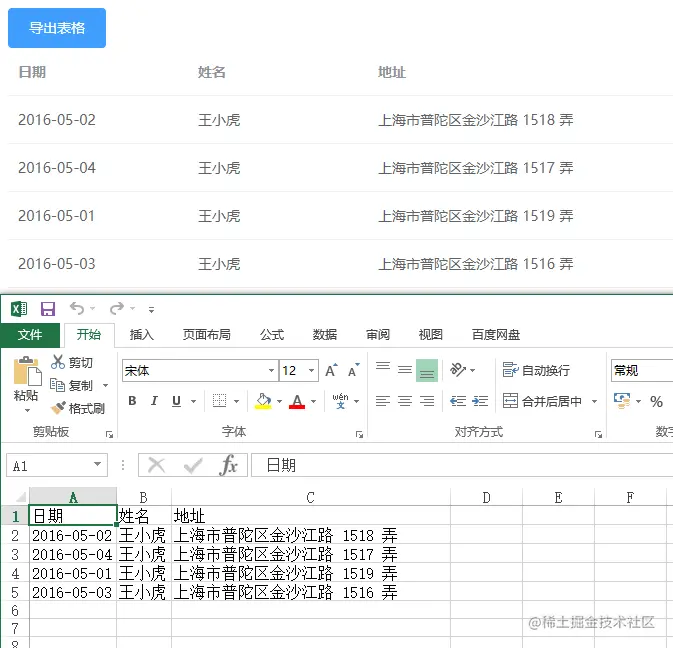Expand underline style options arrow
The width and height of the screenshot is (673, 648).
[194, 401]
